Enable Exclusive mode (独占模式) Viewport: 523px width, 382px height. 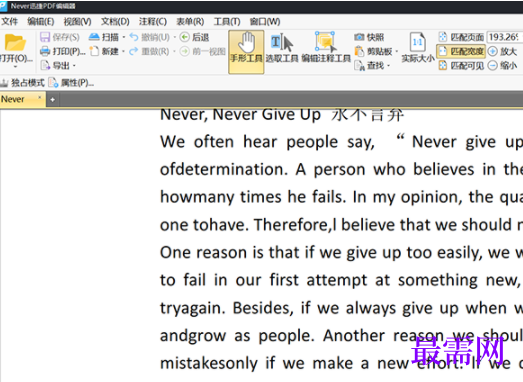[23, 83]
